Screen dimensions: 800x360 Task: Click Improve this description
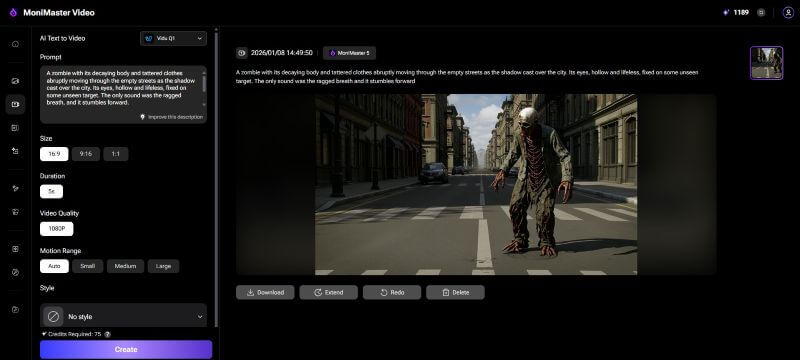pos(172,117)
